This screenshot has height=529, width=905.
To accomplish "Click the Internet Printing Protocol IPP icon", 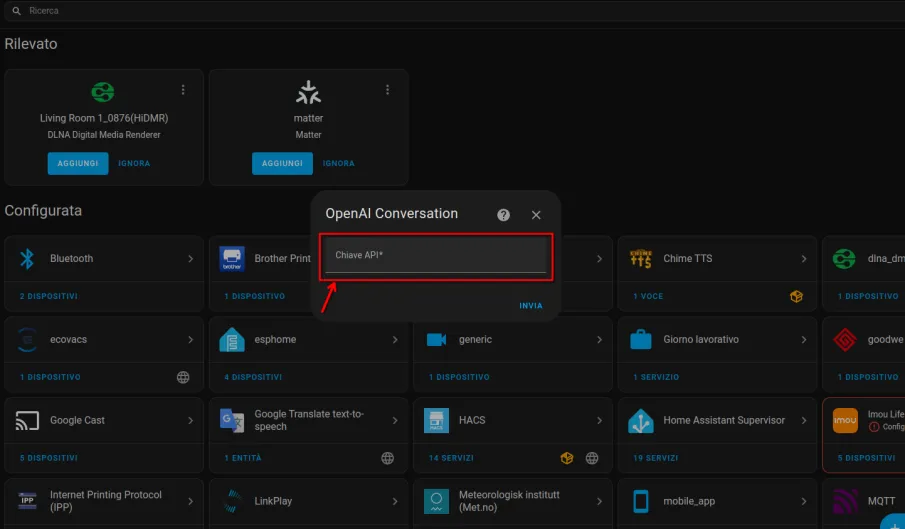I will pyautogui.click(x=27, y=501).
